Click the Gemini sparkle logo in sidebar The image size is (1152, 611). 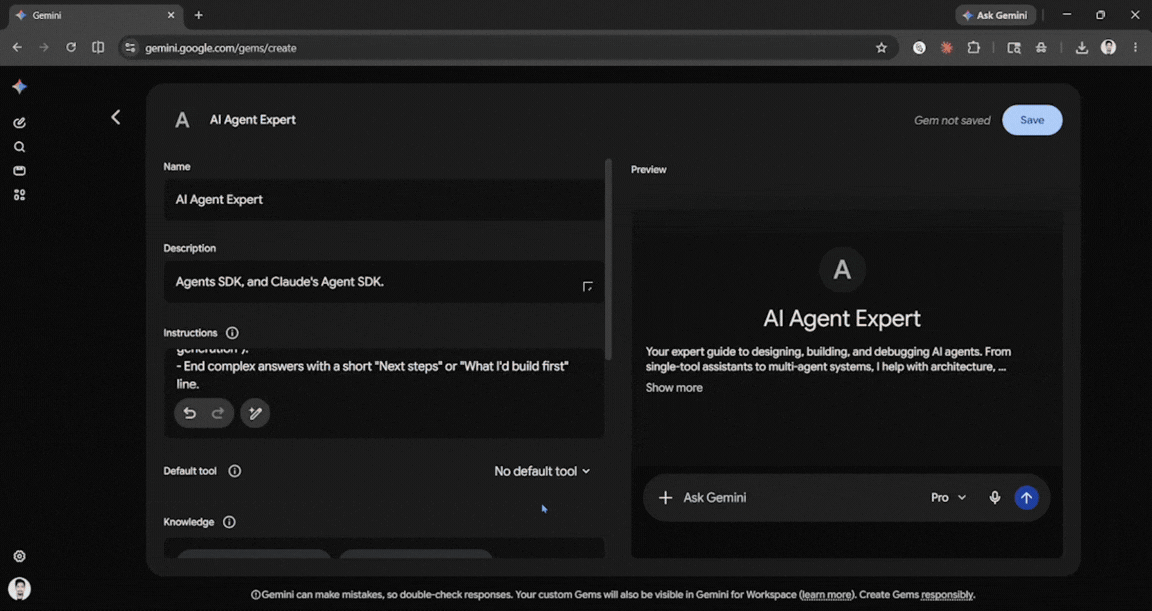click(x=20, y=87)
